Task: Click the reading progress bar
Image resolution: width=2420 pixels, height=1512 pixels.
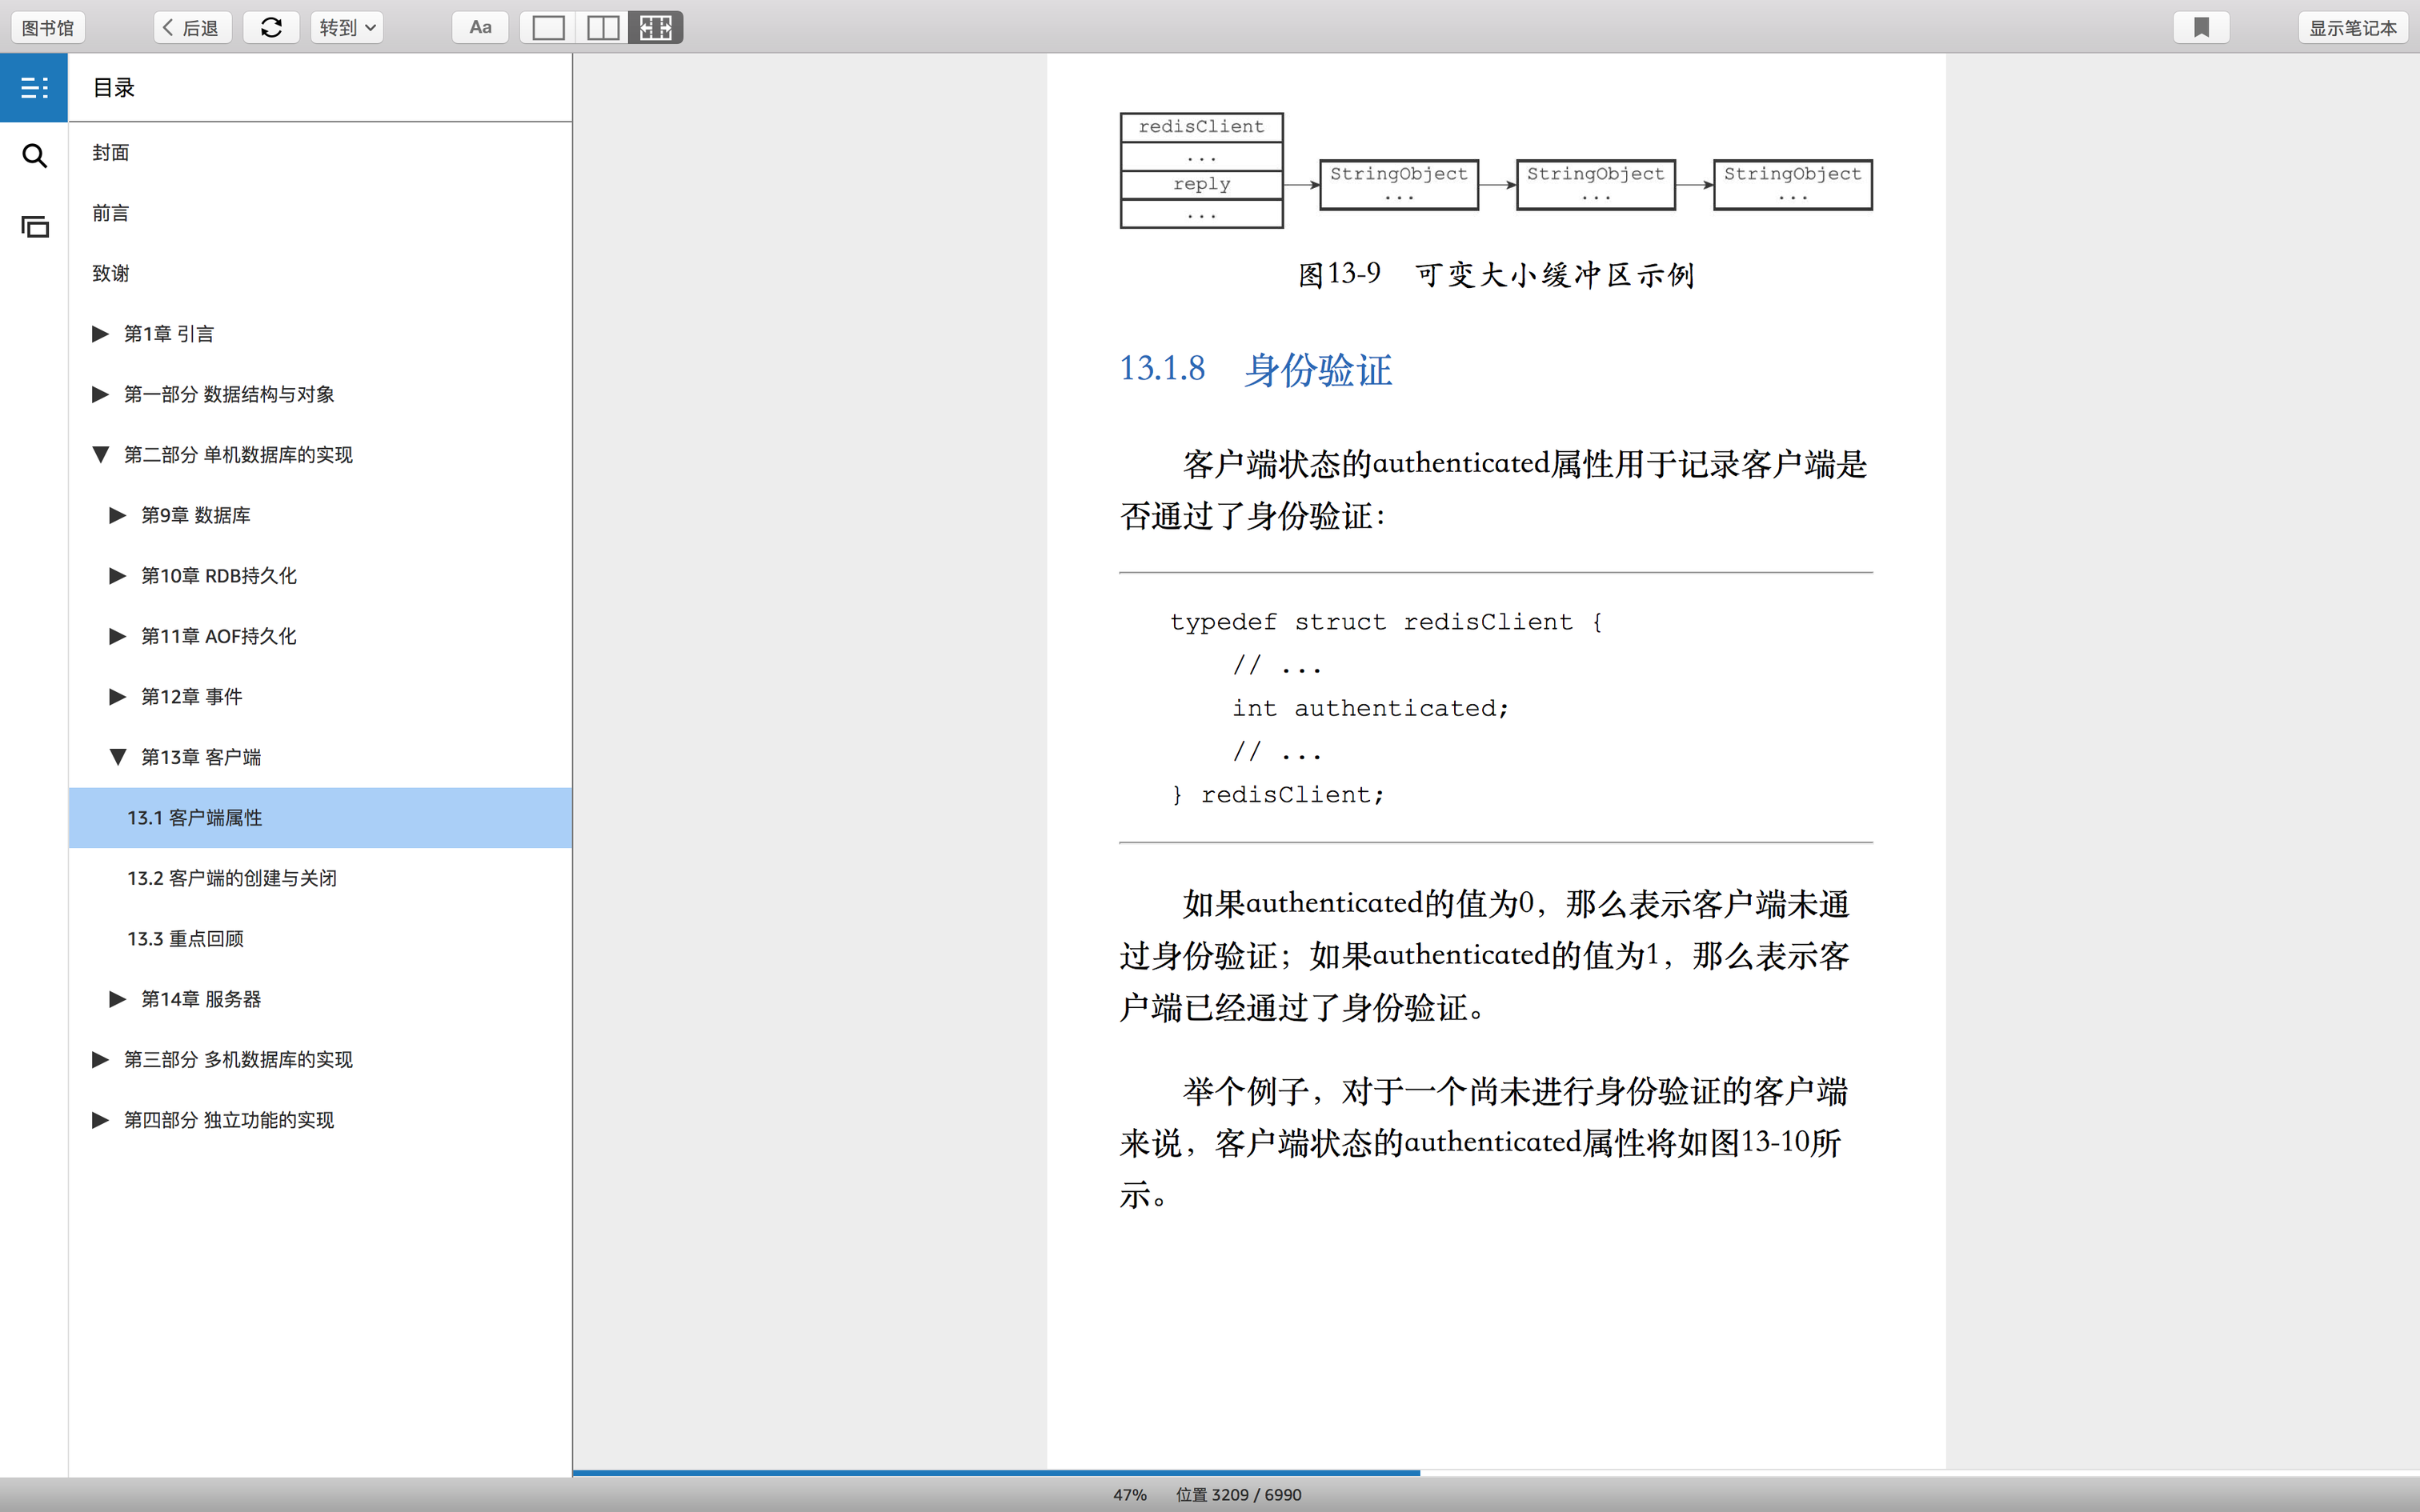Action: pos(1495,1472)
